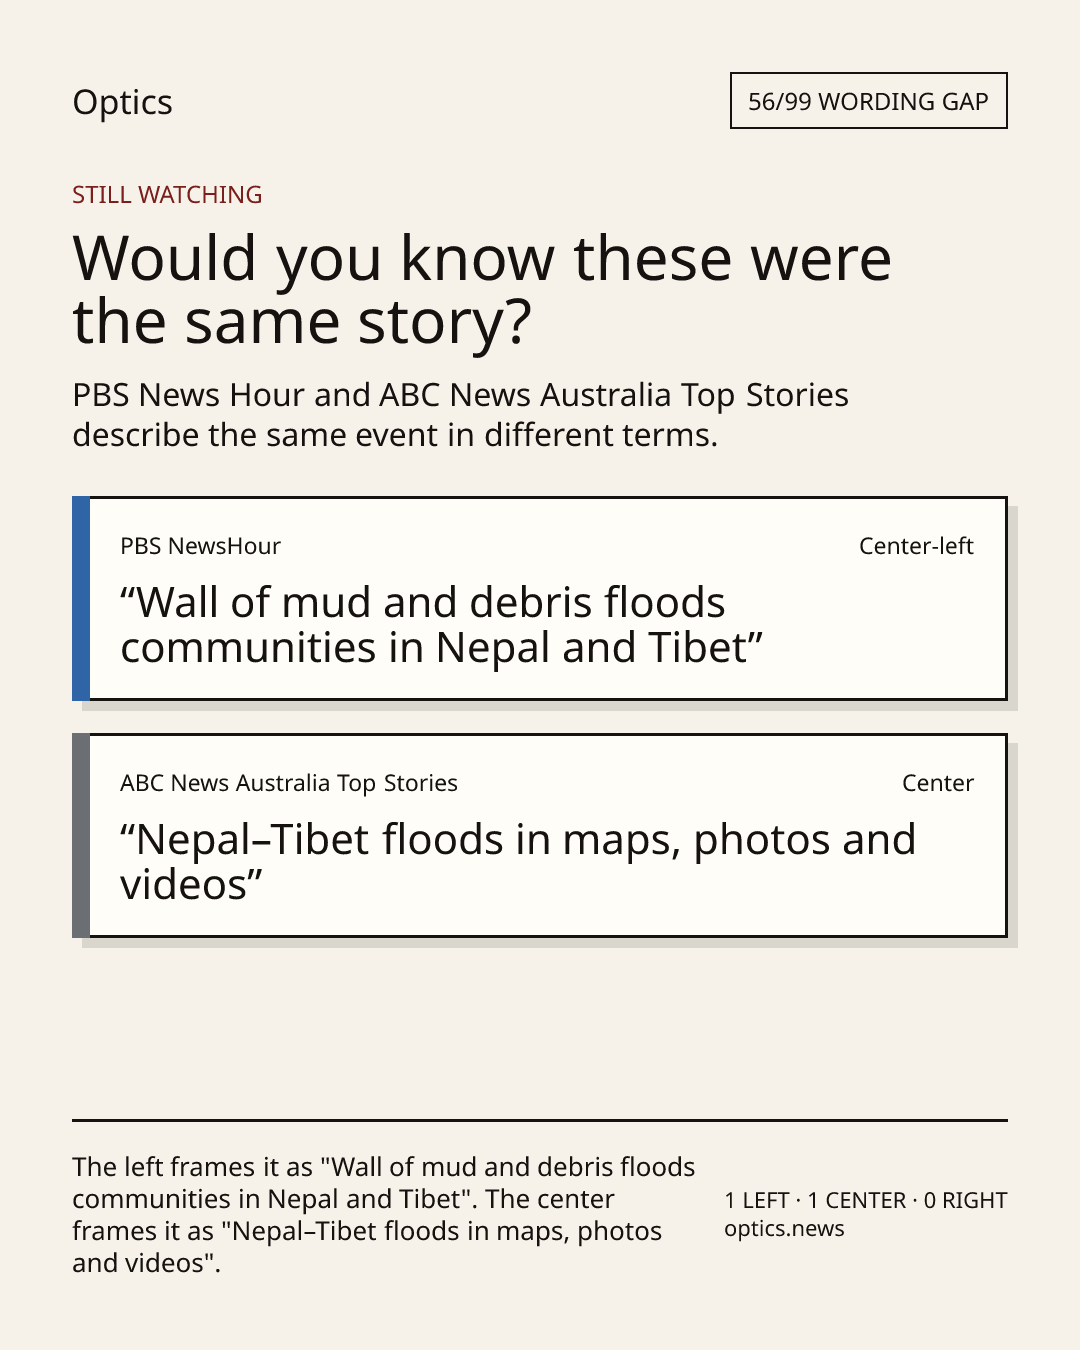Open the ABC News Australia headline card
This screenshot has height=1350, width=1080.
540,835
